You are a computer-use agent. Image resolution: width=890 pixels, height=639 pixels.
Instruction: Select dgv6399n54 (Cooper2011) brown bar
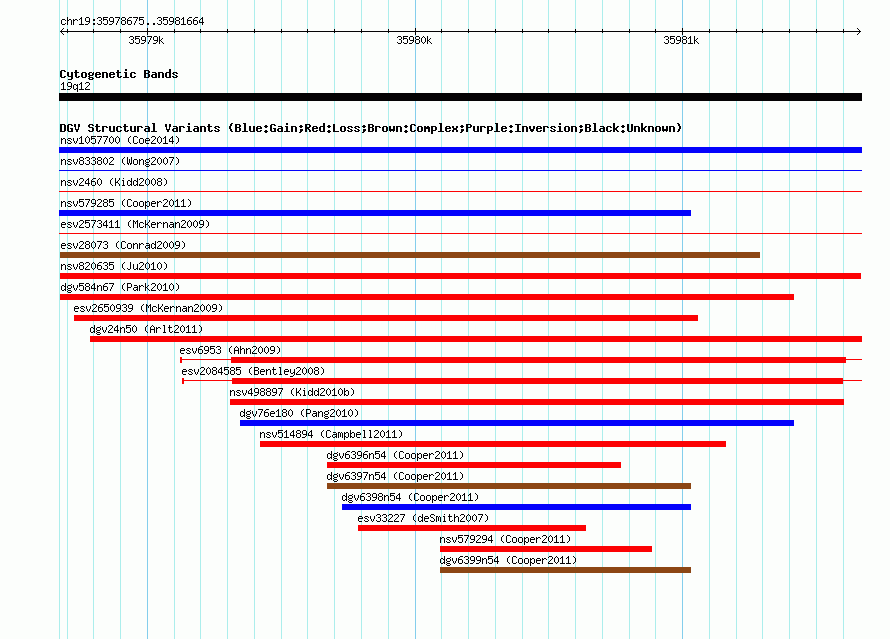click(565, 570)
